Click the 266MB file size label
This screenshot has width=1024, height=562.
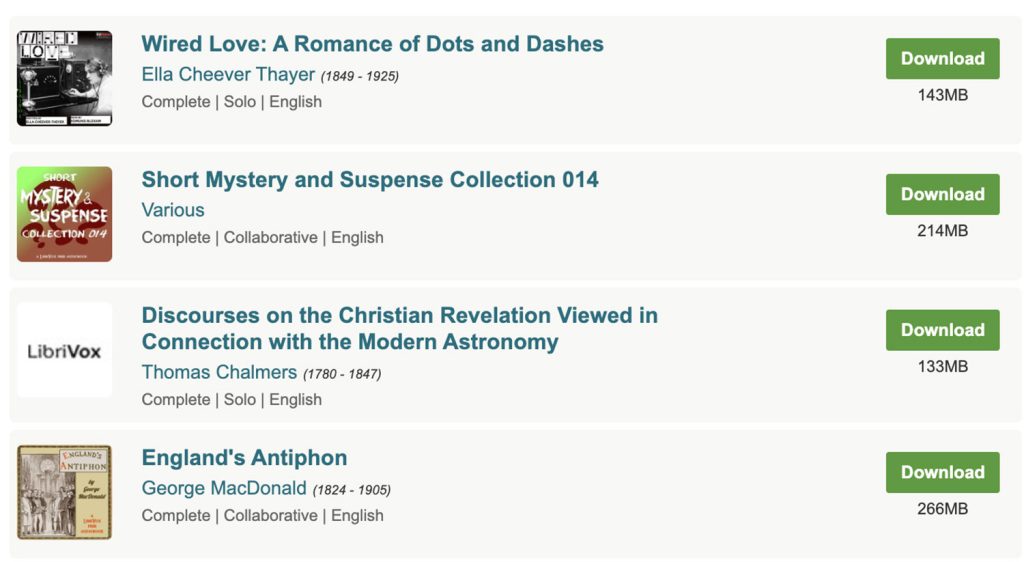(942, 509)
